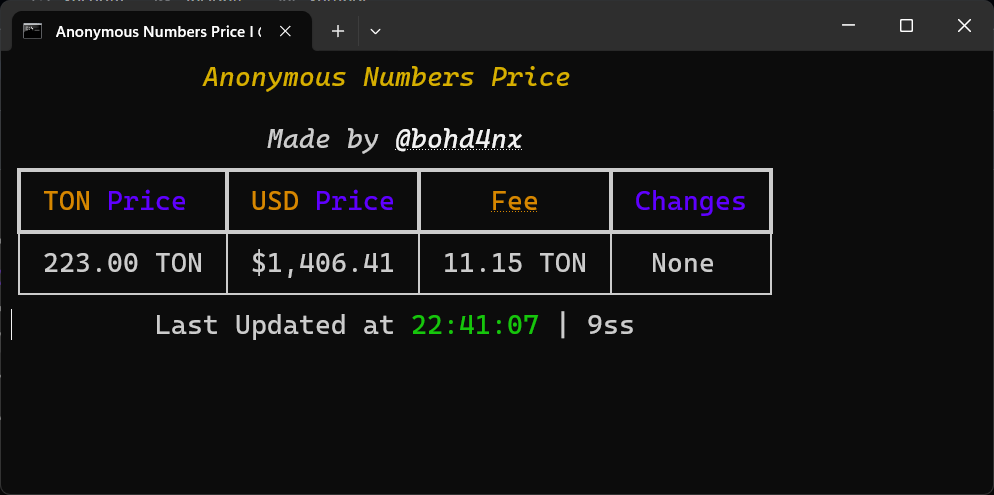Viewport: 994px width, 495px height.
Task: Click the 223.00 TON value cell
Action: [123, 263]
